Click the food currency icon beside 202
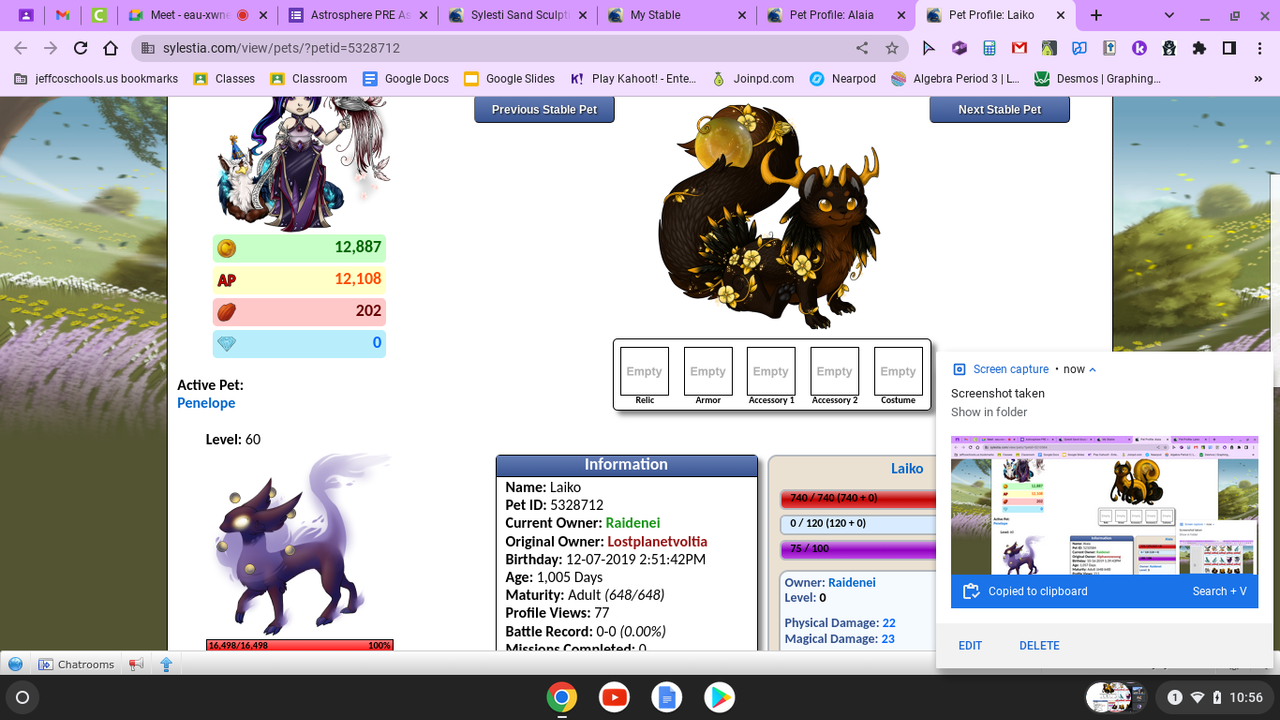 click(226, 311)
